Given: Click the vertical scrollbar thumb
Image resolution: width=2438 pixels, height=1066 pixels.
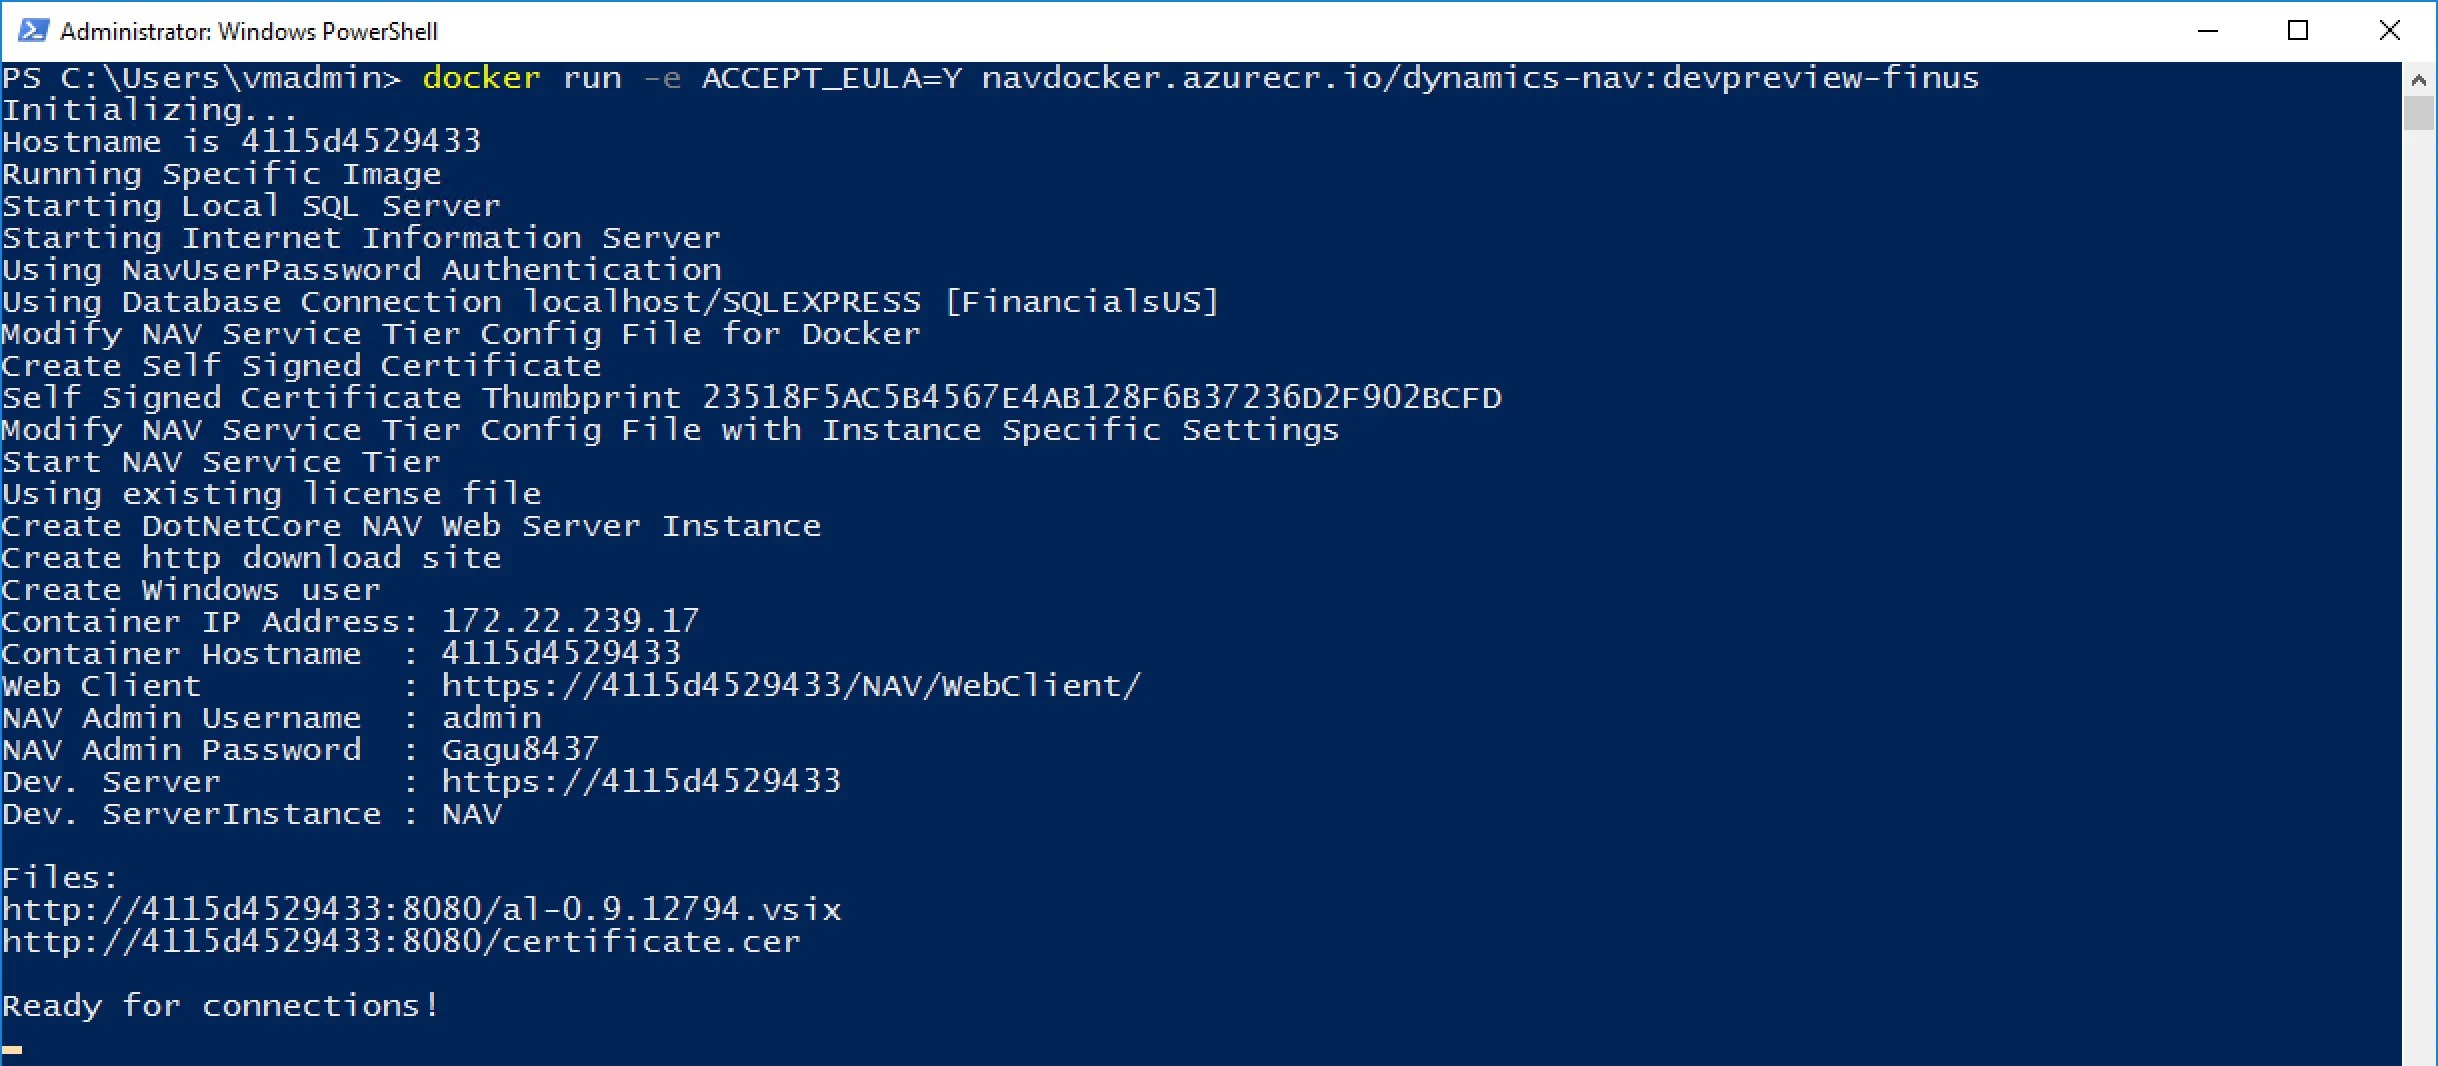Looking at the screenshot, I should [2419, 114].
